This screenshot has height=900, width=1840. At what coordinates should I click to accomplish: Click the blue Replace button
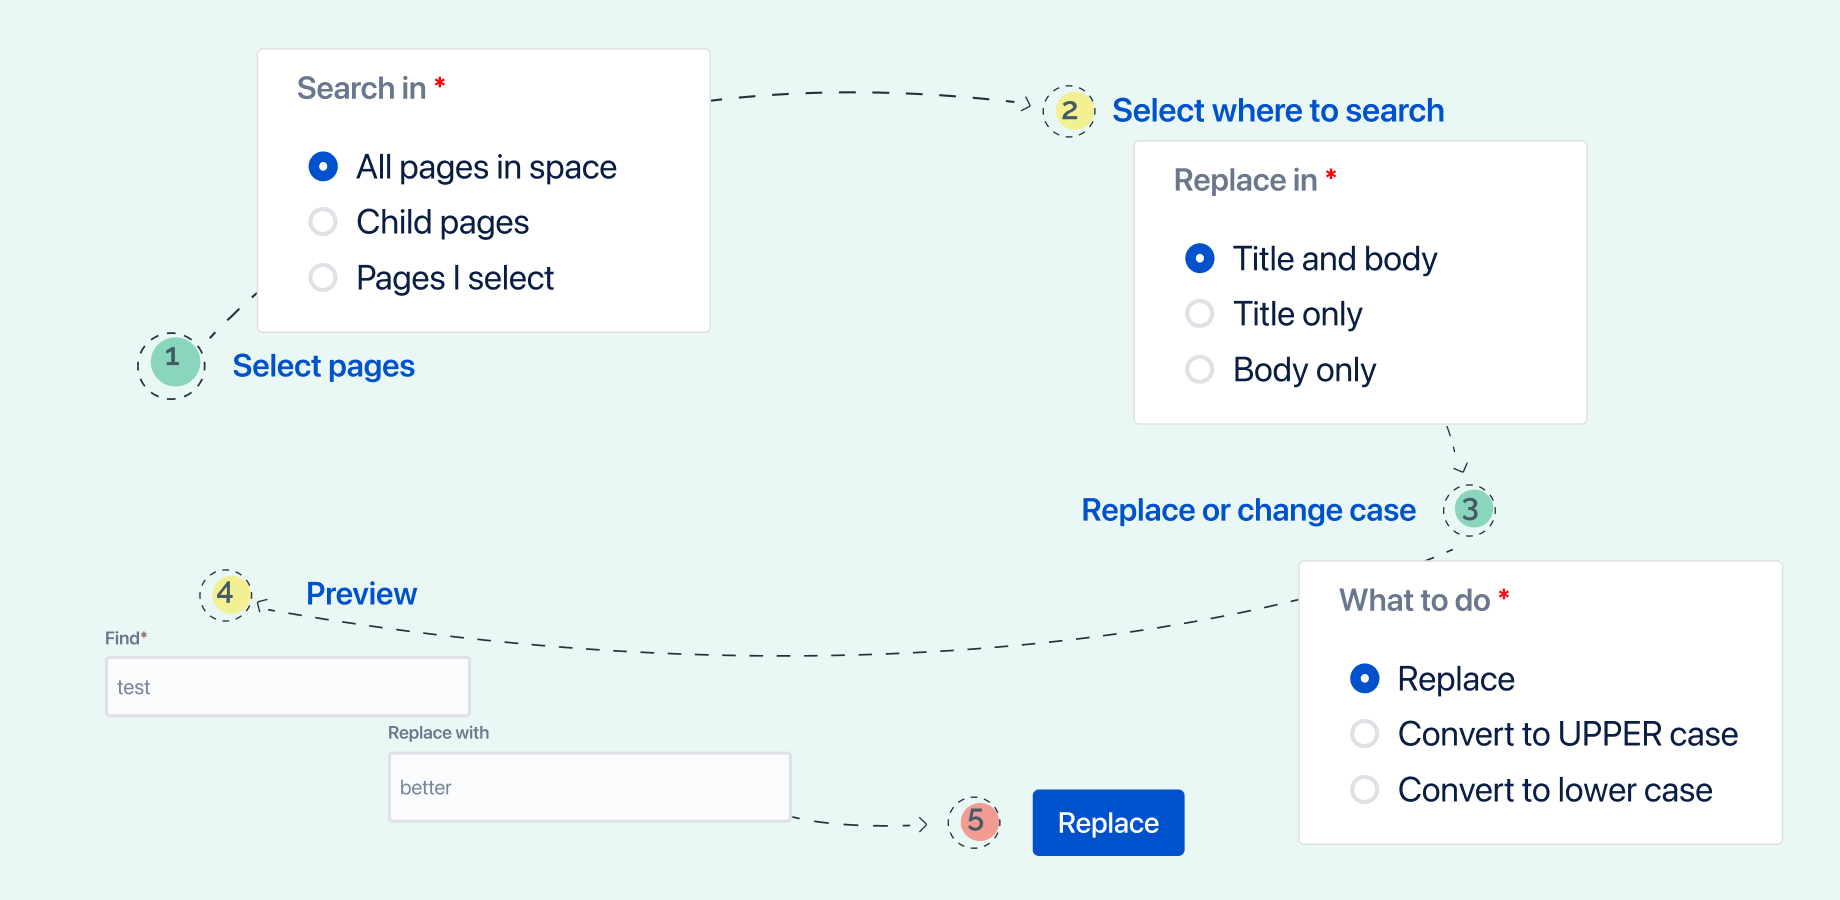pos(1108,822)
